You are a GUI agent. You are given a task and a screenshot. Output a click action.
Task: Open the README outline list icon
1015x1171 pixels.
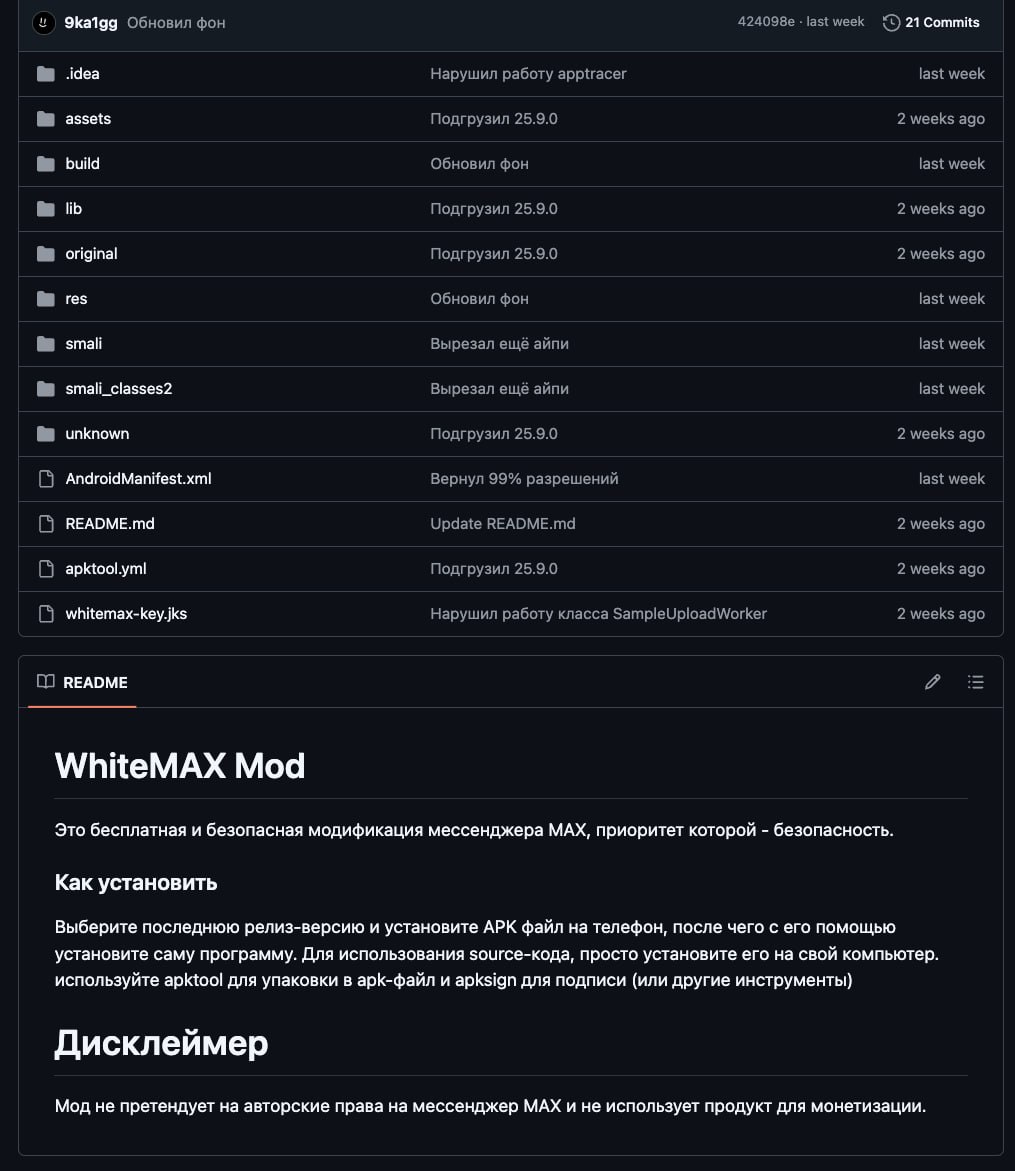coord(975,681)
